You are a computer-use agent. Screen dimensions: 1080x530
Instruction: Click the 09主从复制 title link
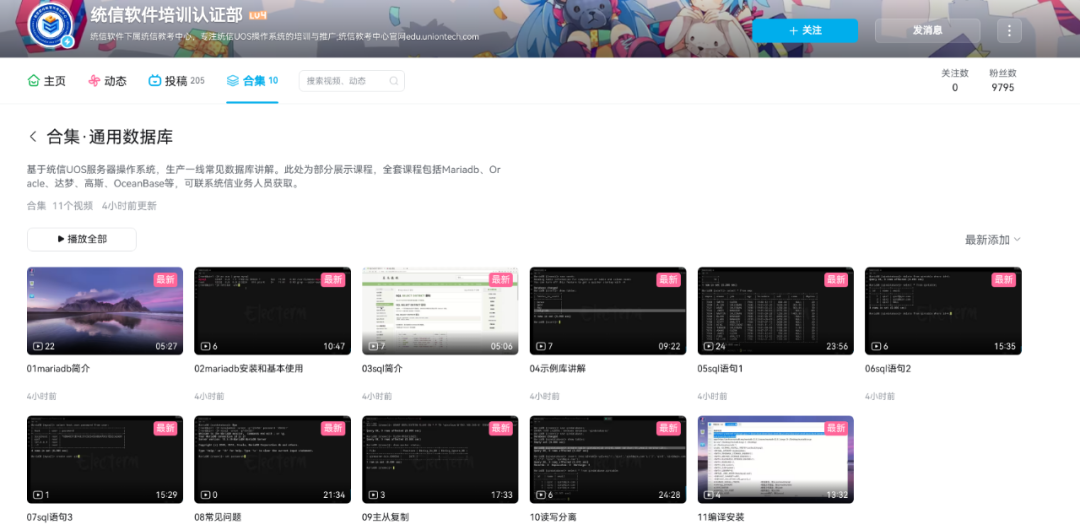pos(387,517)
